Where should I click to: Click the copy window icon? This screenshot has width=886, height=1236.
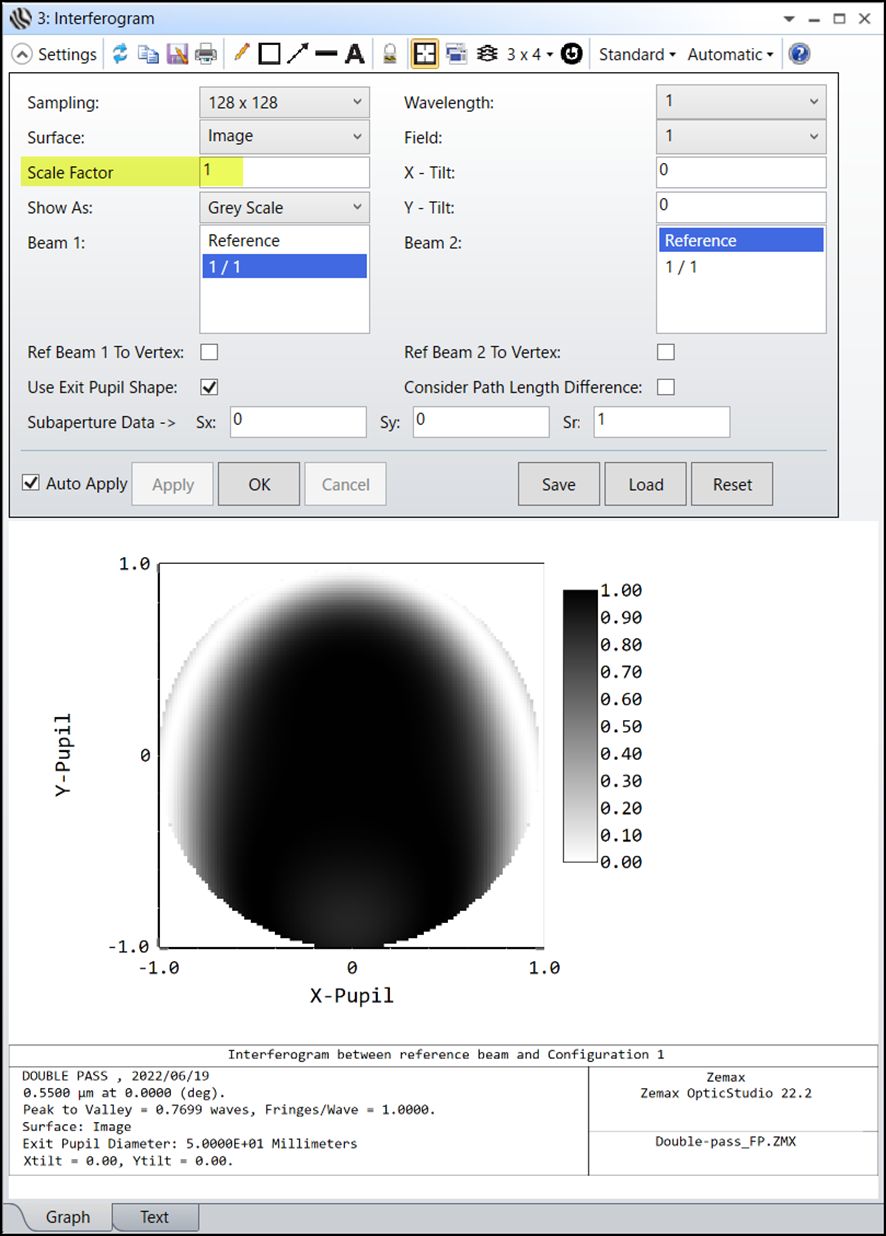148,54
